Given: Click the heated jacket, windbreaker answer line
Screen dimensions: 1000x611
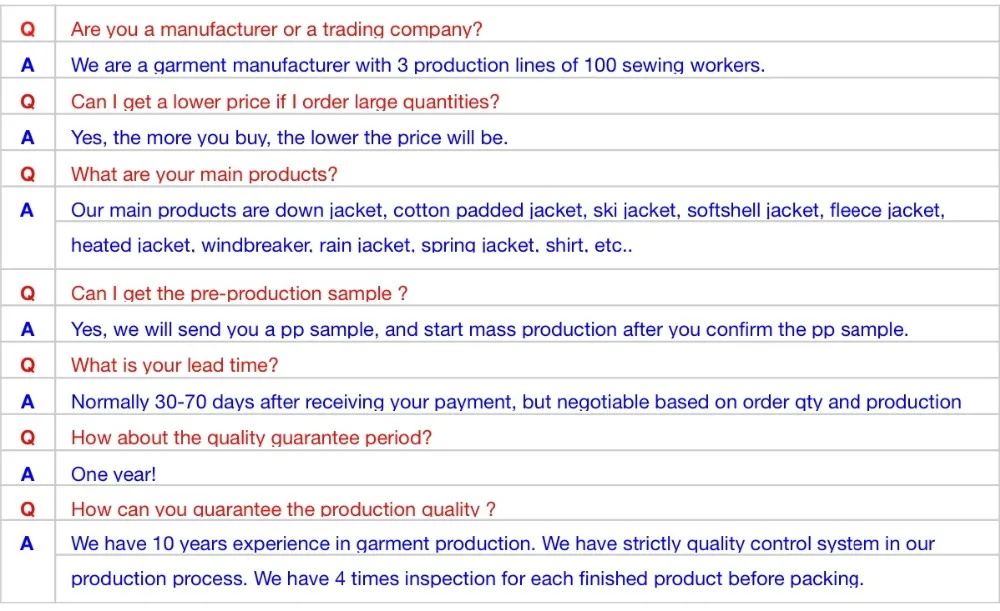Looking at the screenshot, I should point(351,245).
